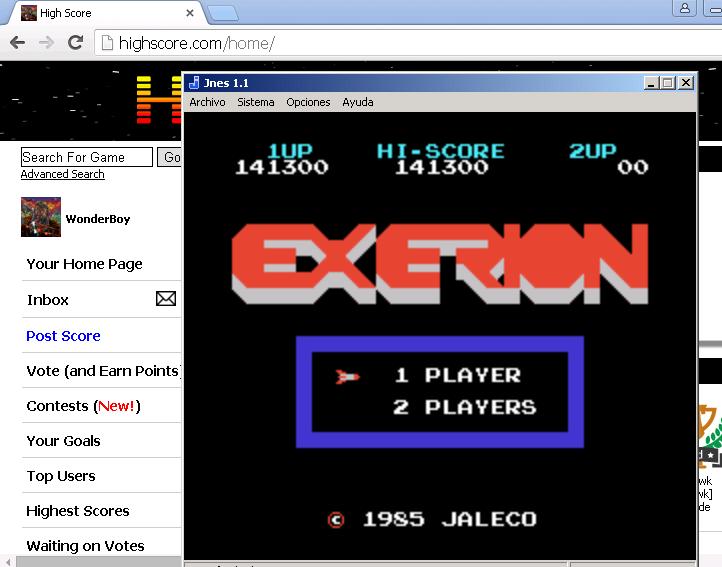
Task: Focus the Search For Game field
Action: [x=87, y=157]
